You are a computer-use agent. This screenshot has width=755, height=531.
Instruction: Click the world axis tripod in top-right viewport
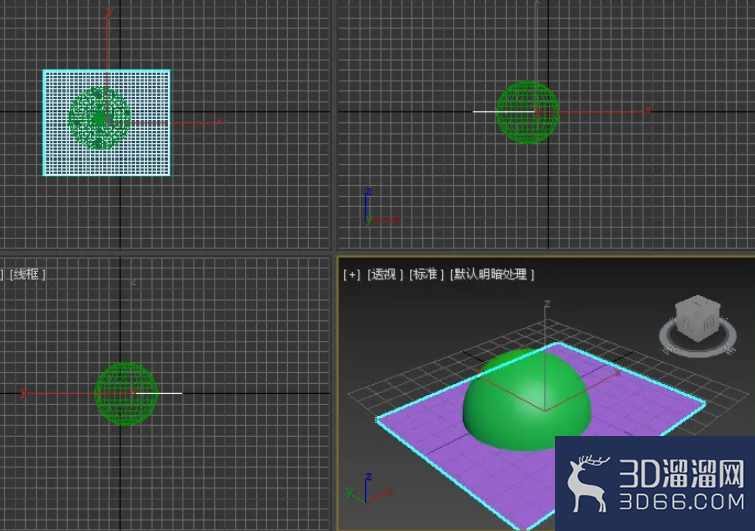click(380, 208)
